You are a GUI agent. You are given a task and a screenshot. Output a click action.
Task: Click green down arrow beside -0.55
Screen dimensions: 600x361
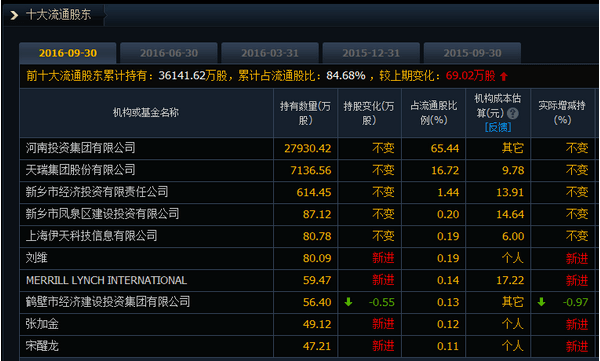click(x=348, y=302)
